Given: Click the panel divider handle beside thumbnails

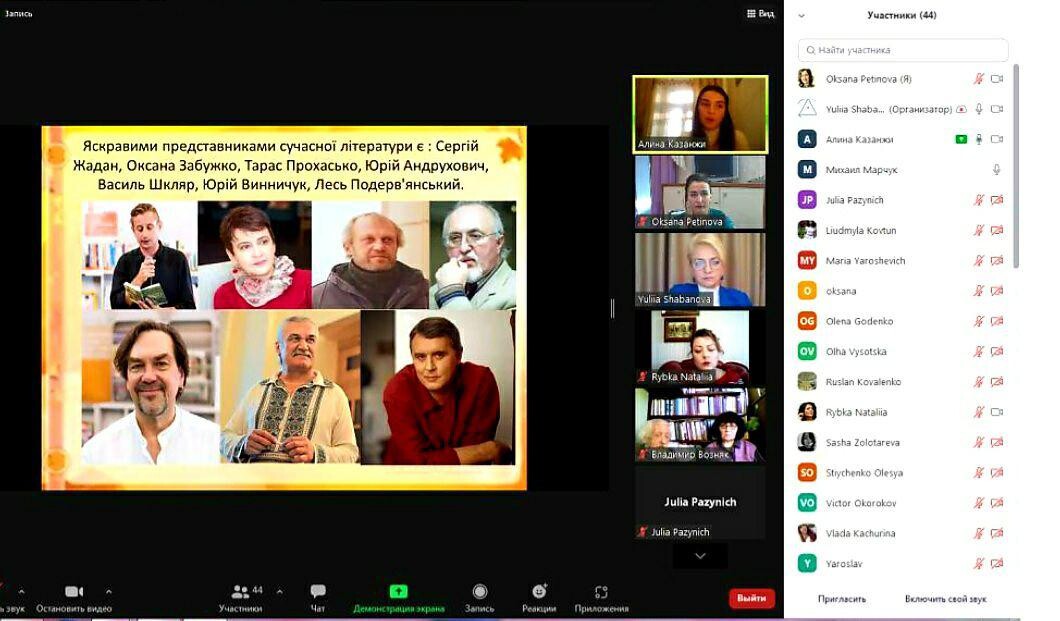Looking at the screenshot, I should [612, 308].
